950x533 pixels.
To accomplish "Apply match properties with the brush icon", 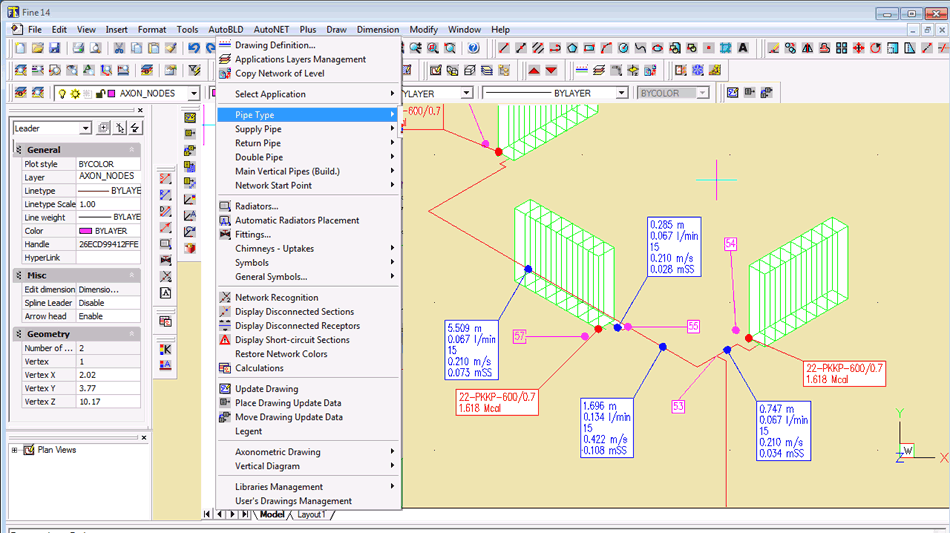I will click(x=171, y=48).
